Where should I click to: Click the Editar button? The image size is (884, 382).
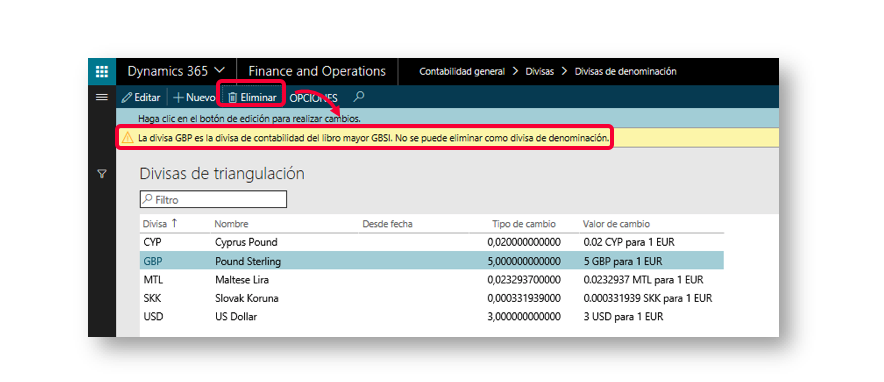point(142,97)
